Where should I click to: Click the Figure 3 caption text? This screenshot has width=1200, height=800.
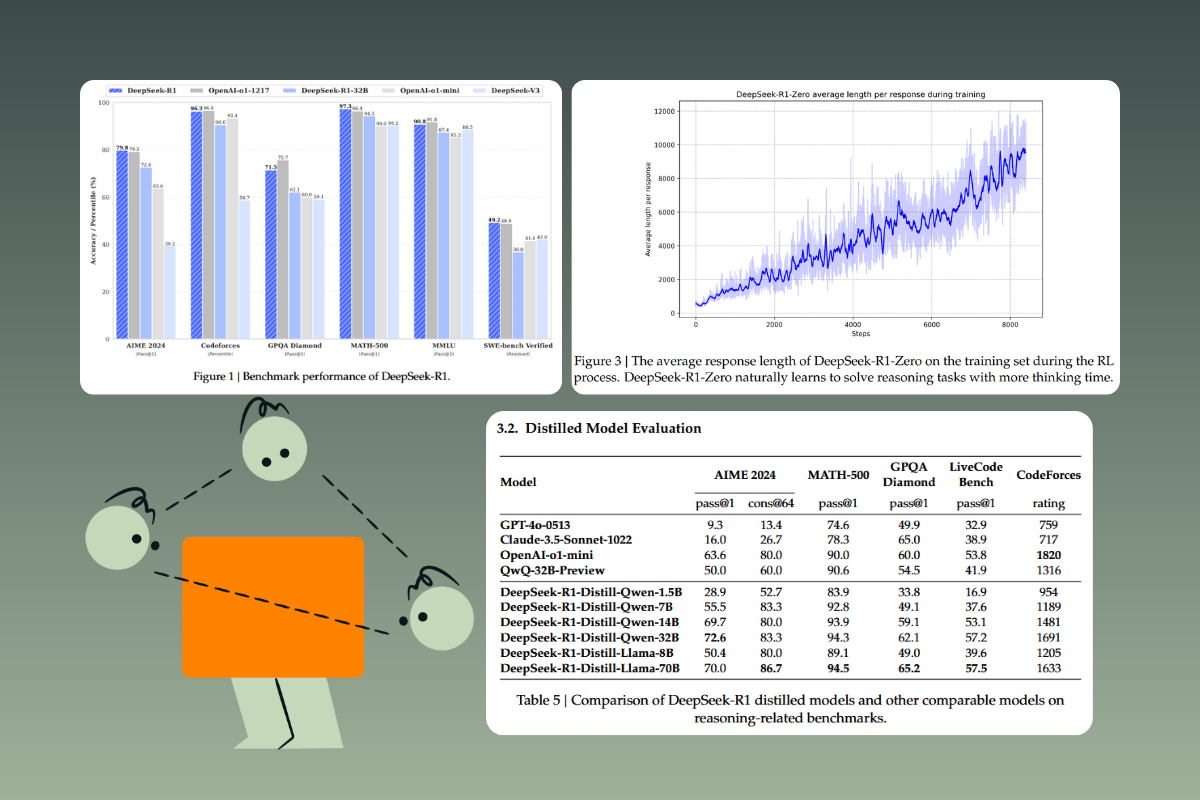pos(845,369)
